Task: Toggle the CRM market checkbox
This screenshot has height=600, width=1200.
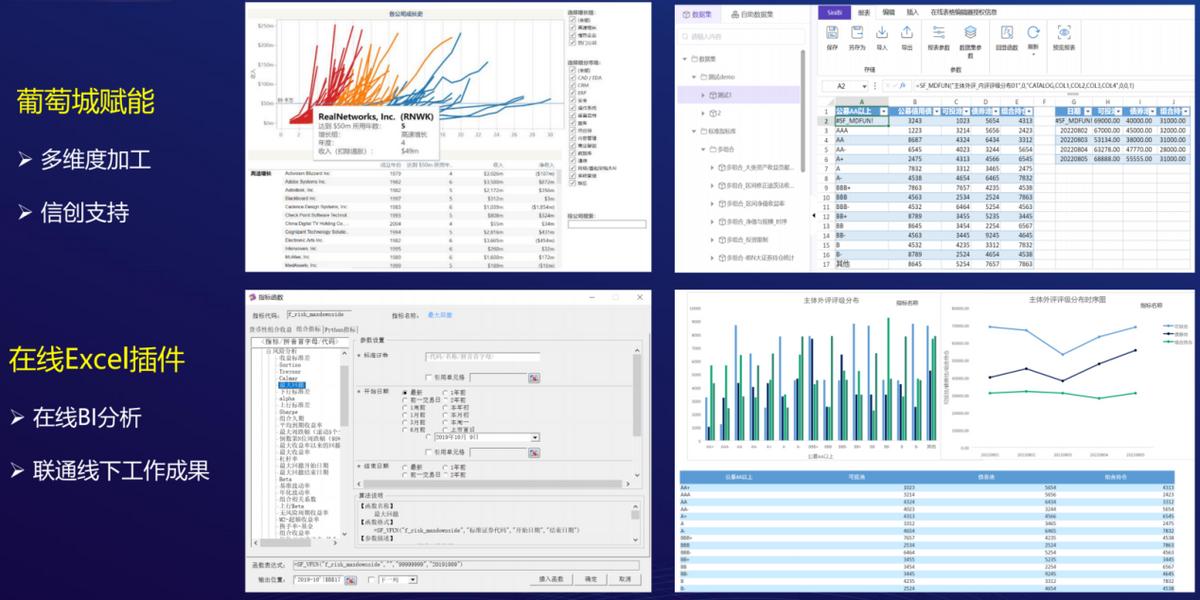Action: [x=573, y=86]
